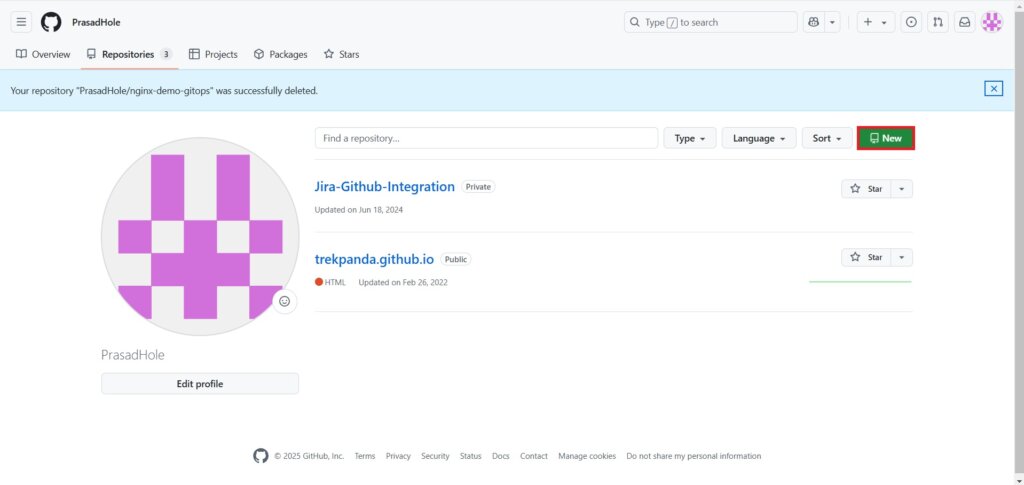Click the activity graph of trekpanda.github.io
Viewport: 1024px width, 485px height.
[x=860, y=281]
